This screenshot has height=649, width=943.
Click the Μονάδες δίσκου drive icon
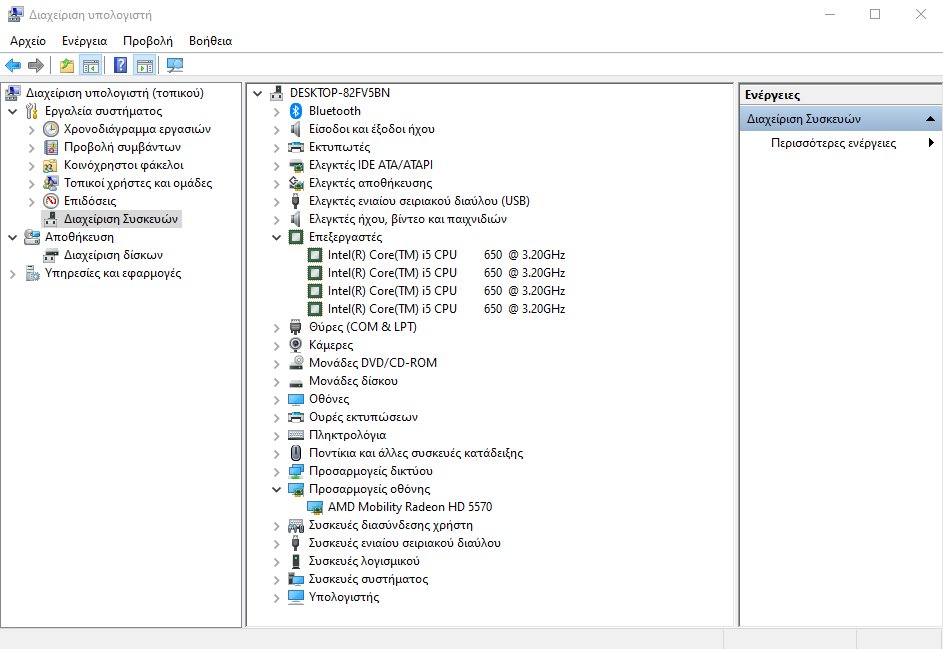[x=295, y=382]
